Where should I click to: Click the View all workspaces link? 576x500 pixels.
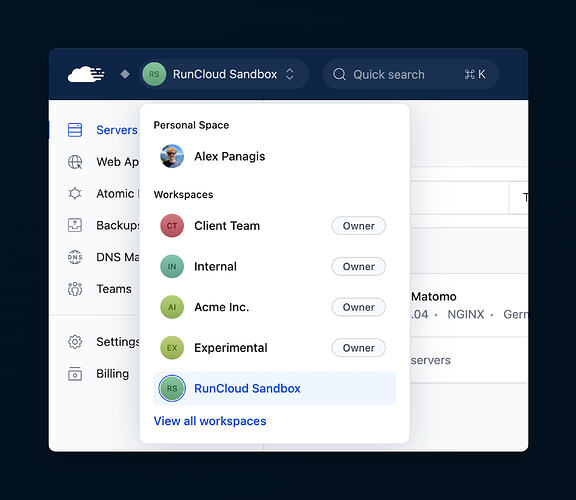click(210, 421)
